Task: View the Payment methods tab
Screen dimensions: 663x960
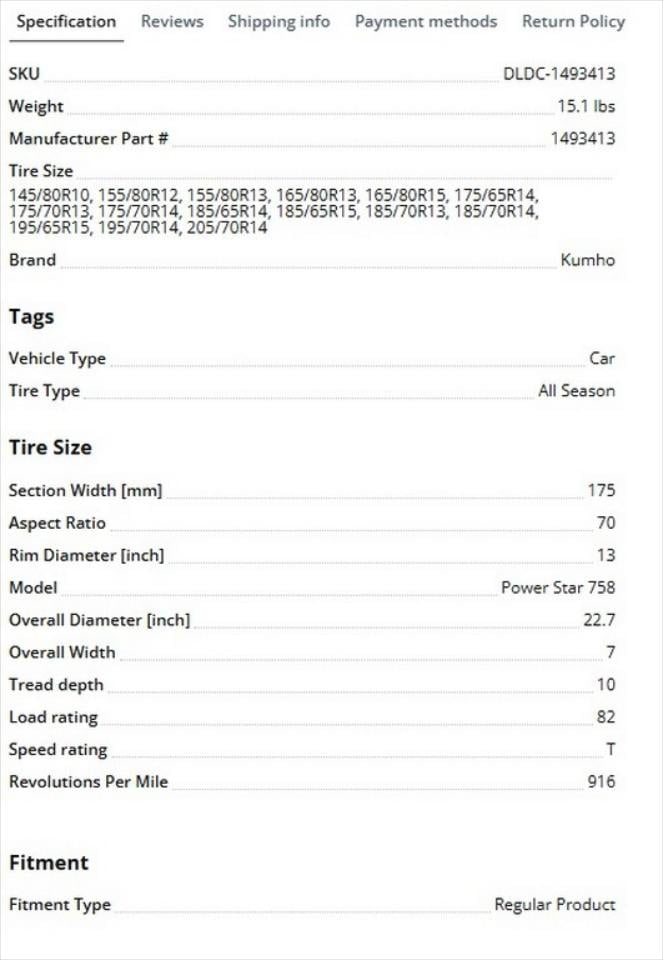Action: coord(425,21)
